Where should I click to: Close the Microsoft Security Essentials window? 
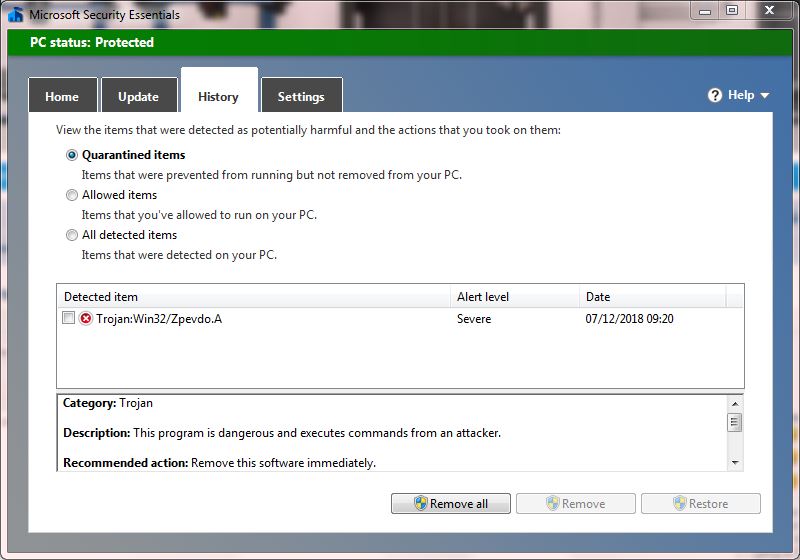click(770, 11)
